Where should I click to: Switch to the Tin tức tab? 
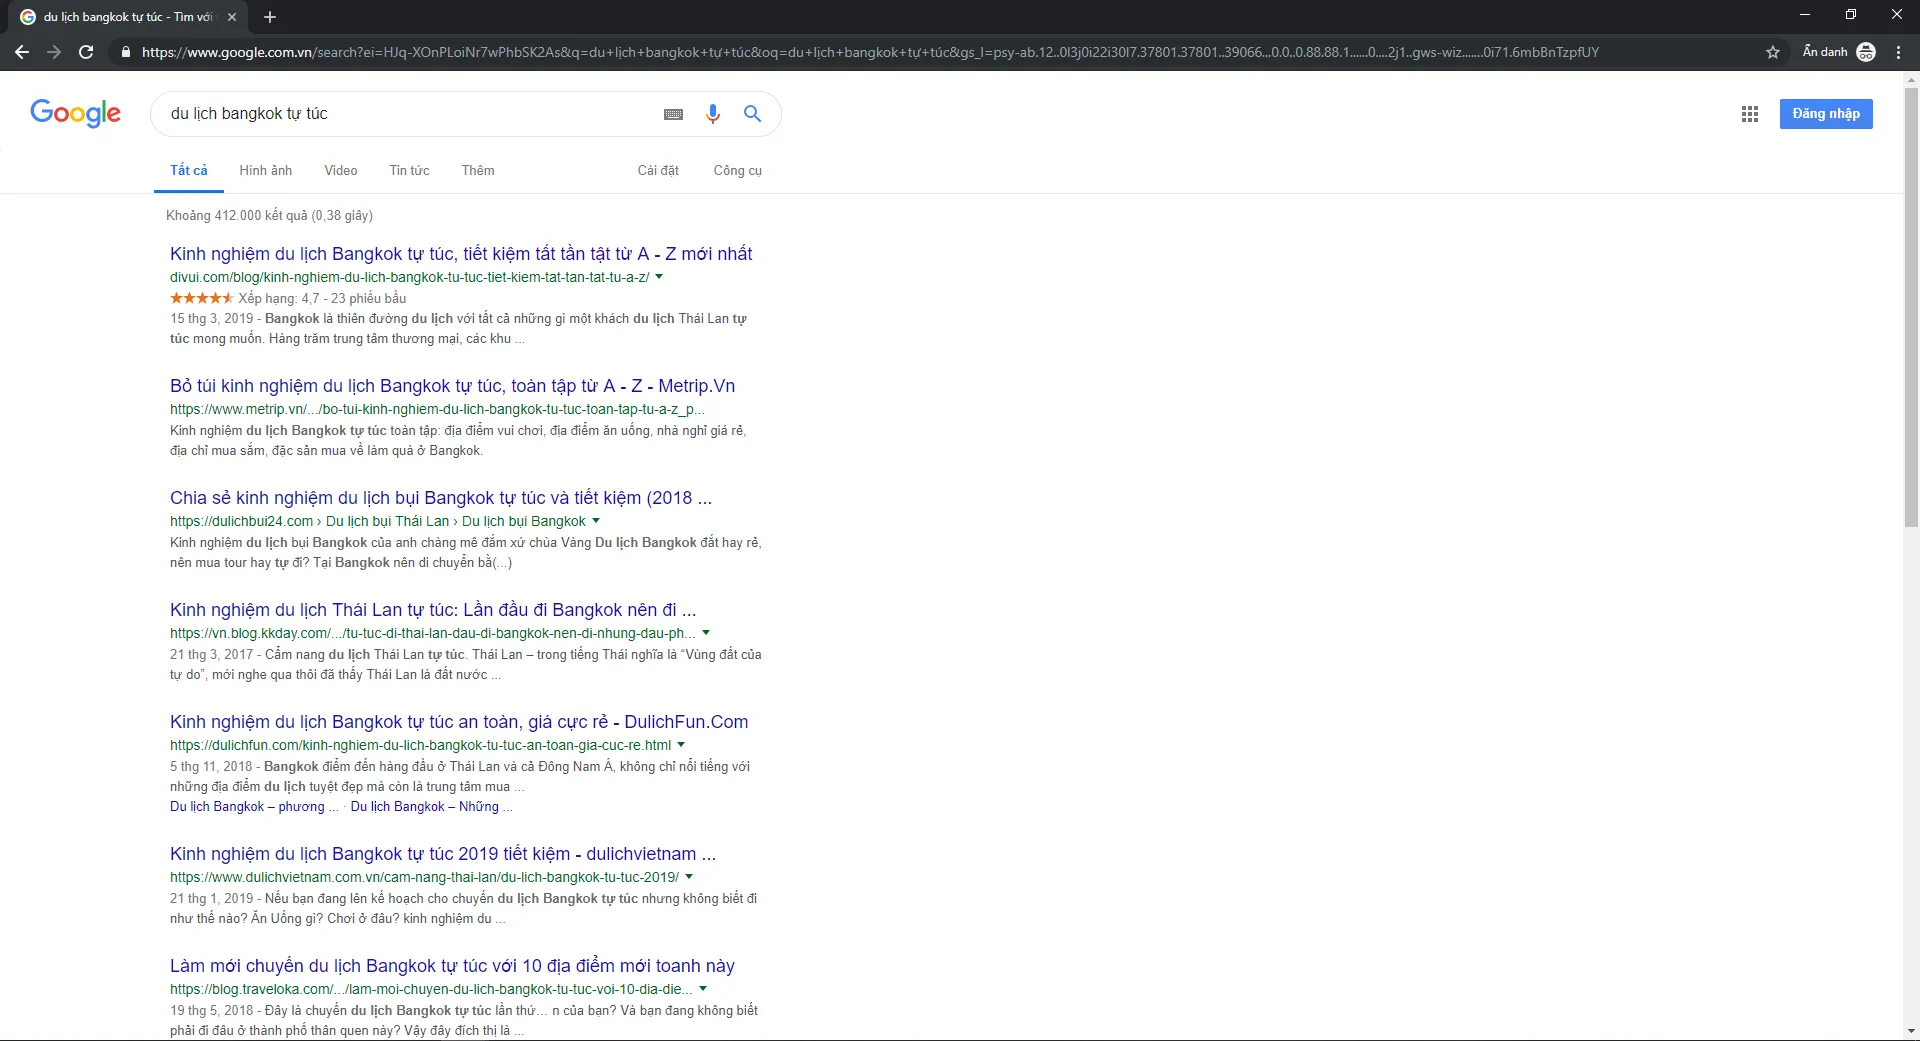409,171
